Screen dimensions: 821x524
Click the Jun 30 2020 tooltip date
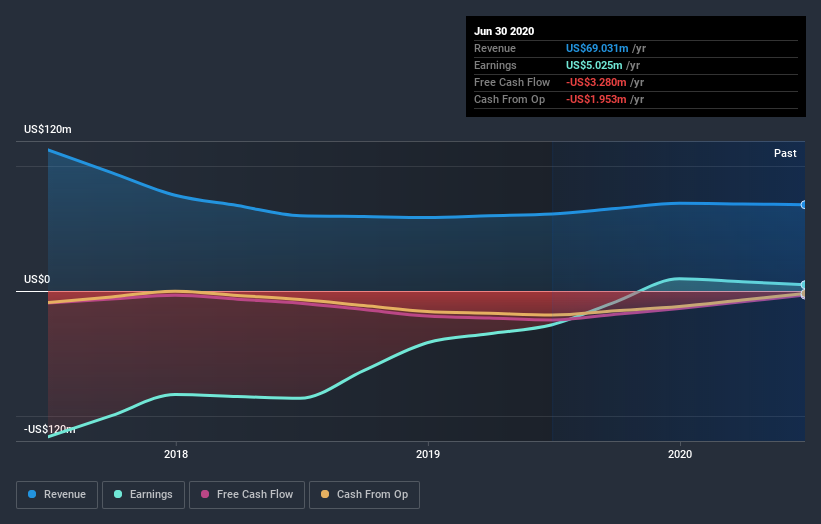[x=504, y=31]
